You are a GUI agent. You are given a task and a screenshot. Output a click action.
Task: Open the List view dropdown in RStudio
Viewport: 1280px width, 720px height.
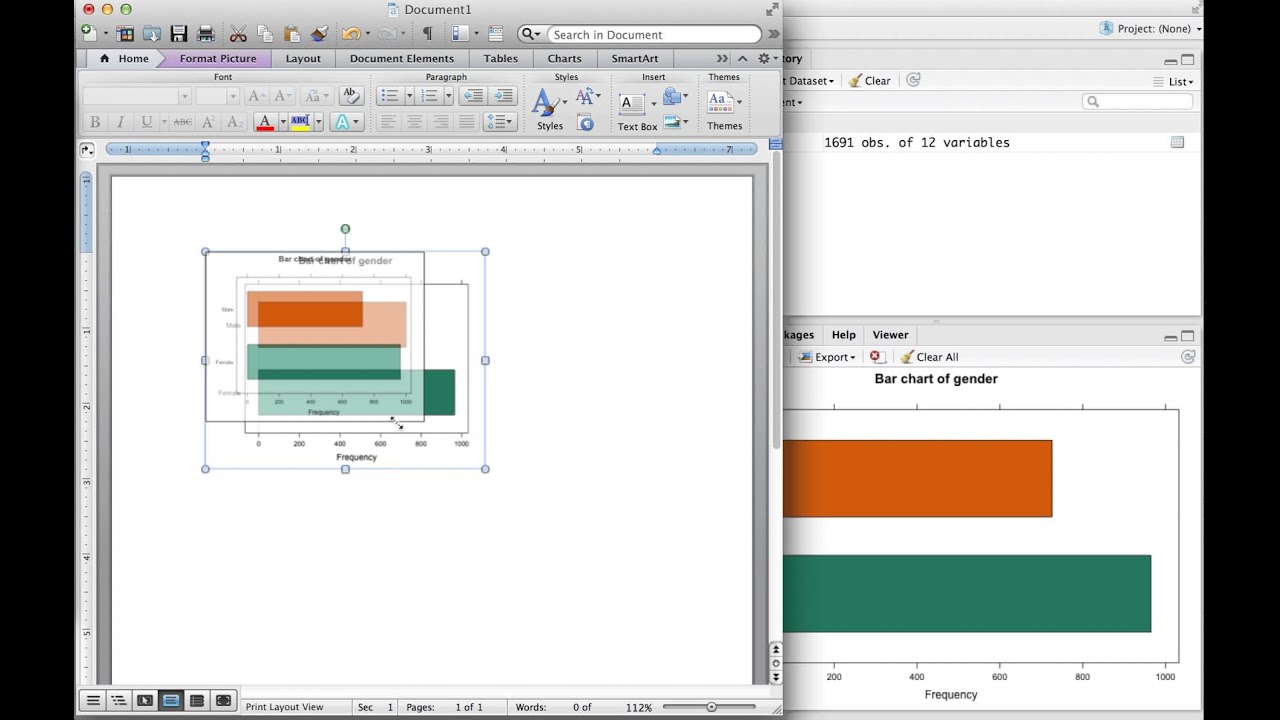(x=1173, y=82)
